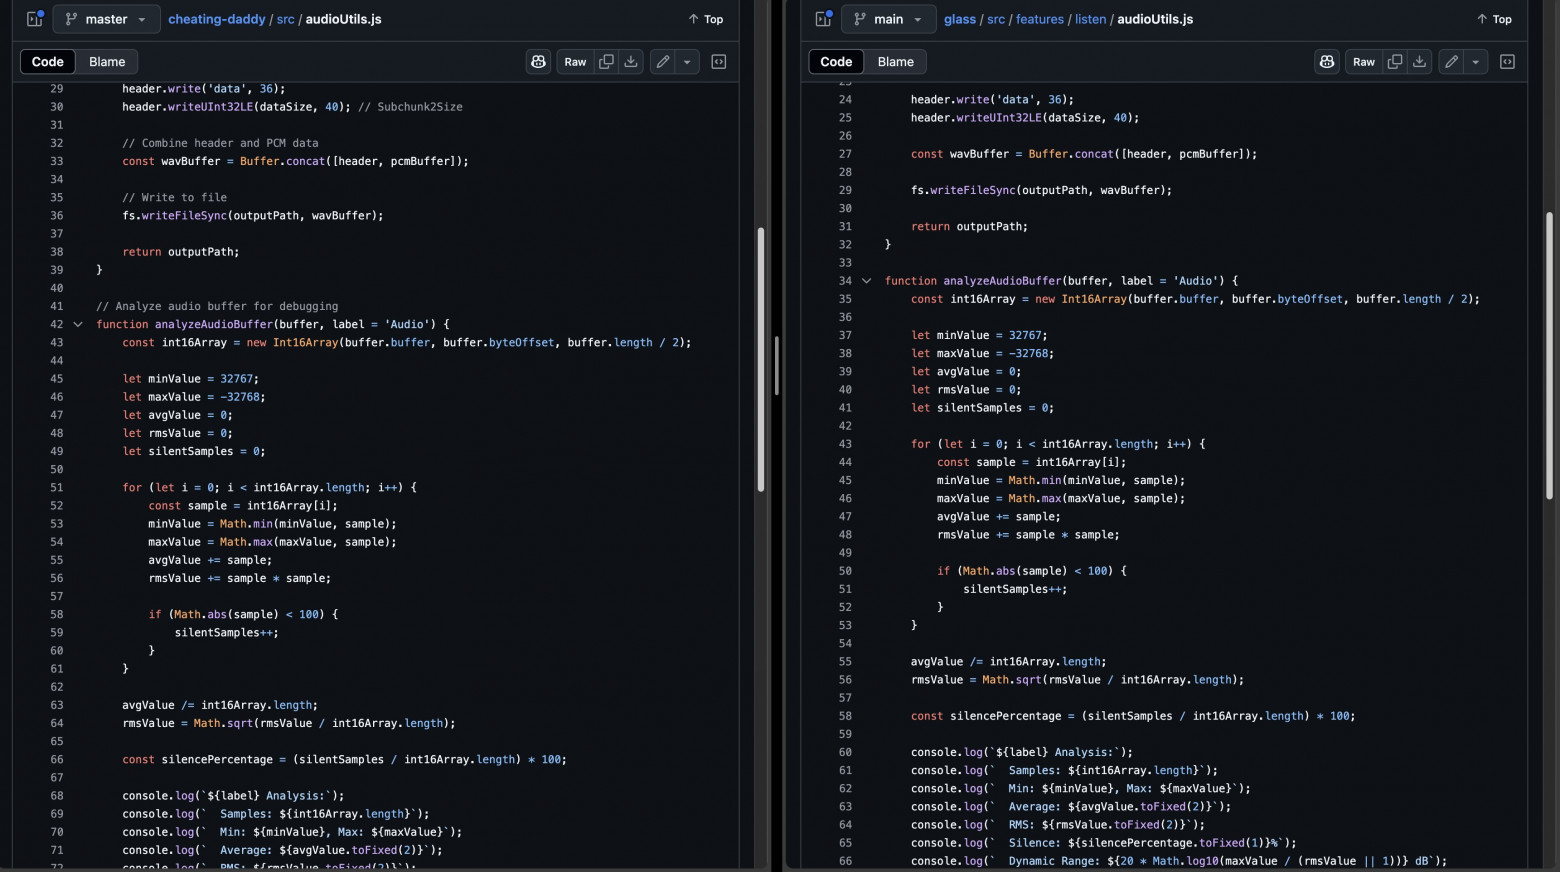Open symbols panel in left pane
The width and height of the screenshot is (1560, 872).
pos(719,62)
